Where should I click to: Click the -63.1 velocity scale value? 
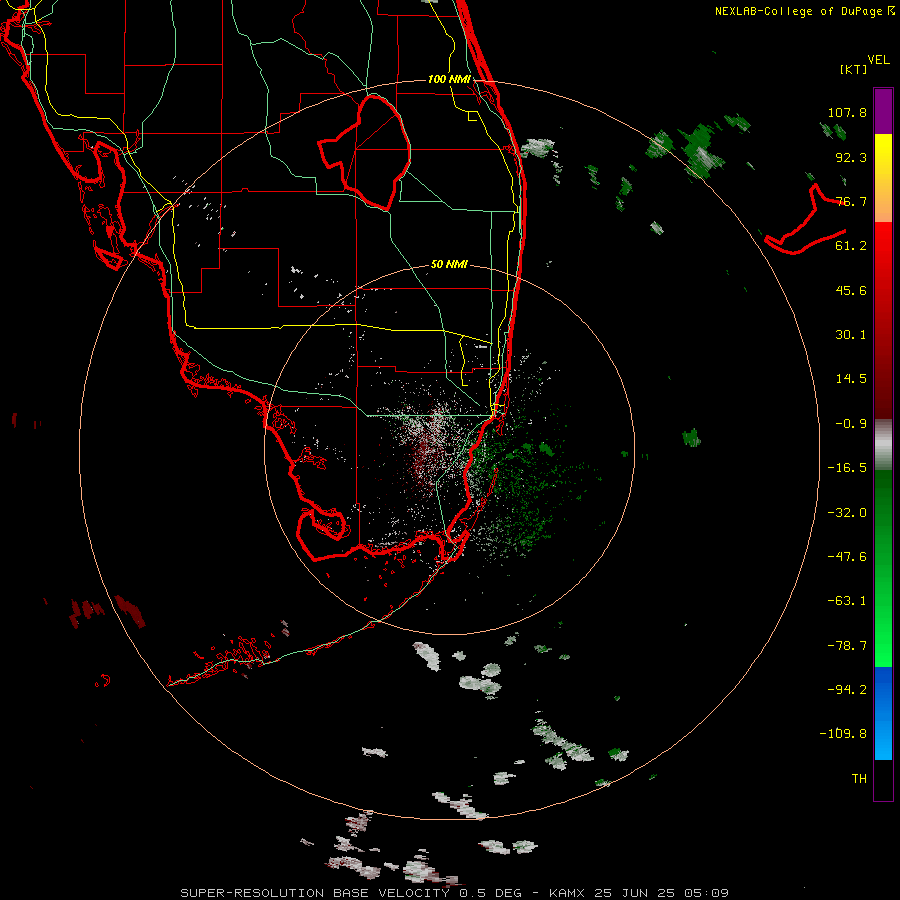[847, 601]
